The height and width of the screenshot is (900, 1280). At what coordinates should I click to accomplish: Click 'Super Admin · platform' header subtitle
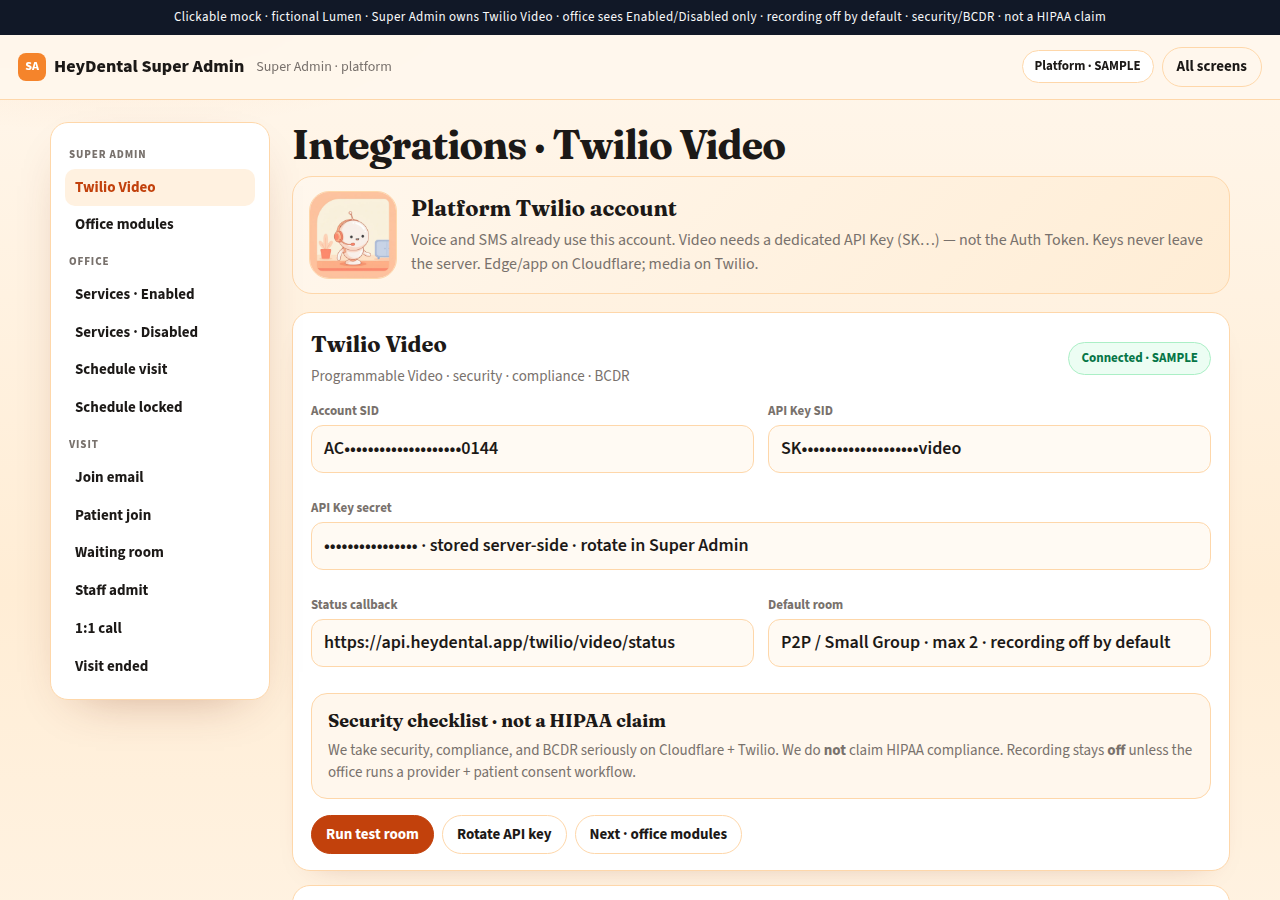point(324,67)
